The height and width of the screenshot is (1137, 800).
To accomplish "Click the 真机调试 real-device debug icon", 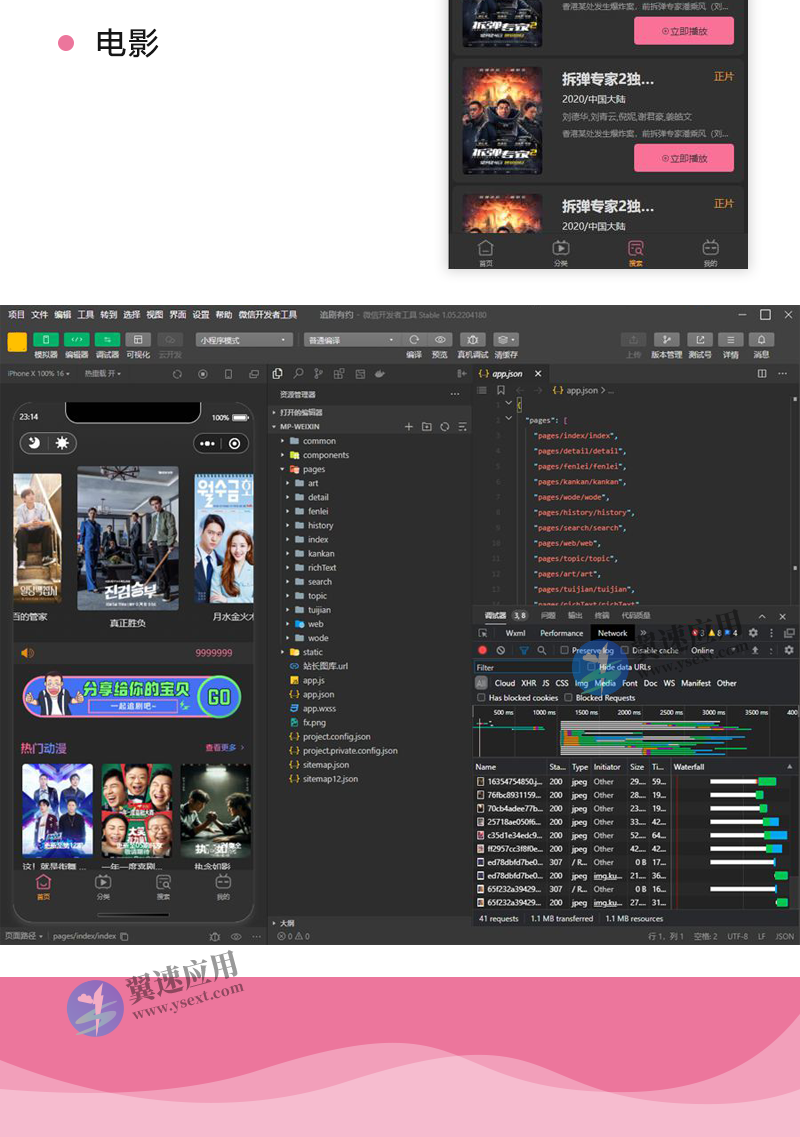I will [473, 340].
